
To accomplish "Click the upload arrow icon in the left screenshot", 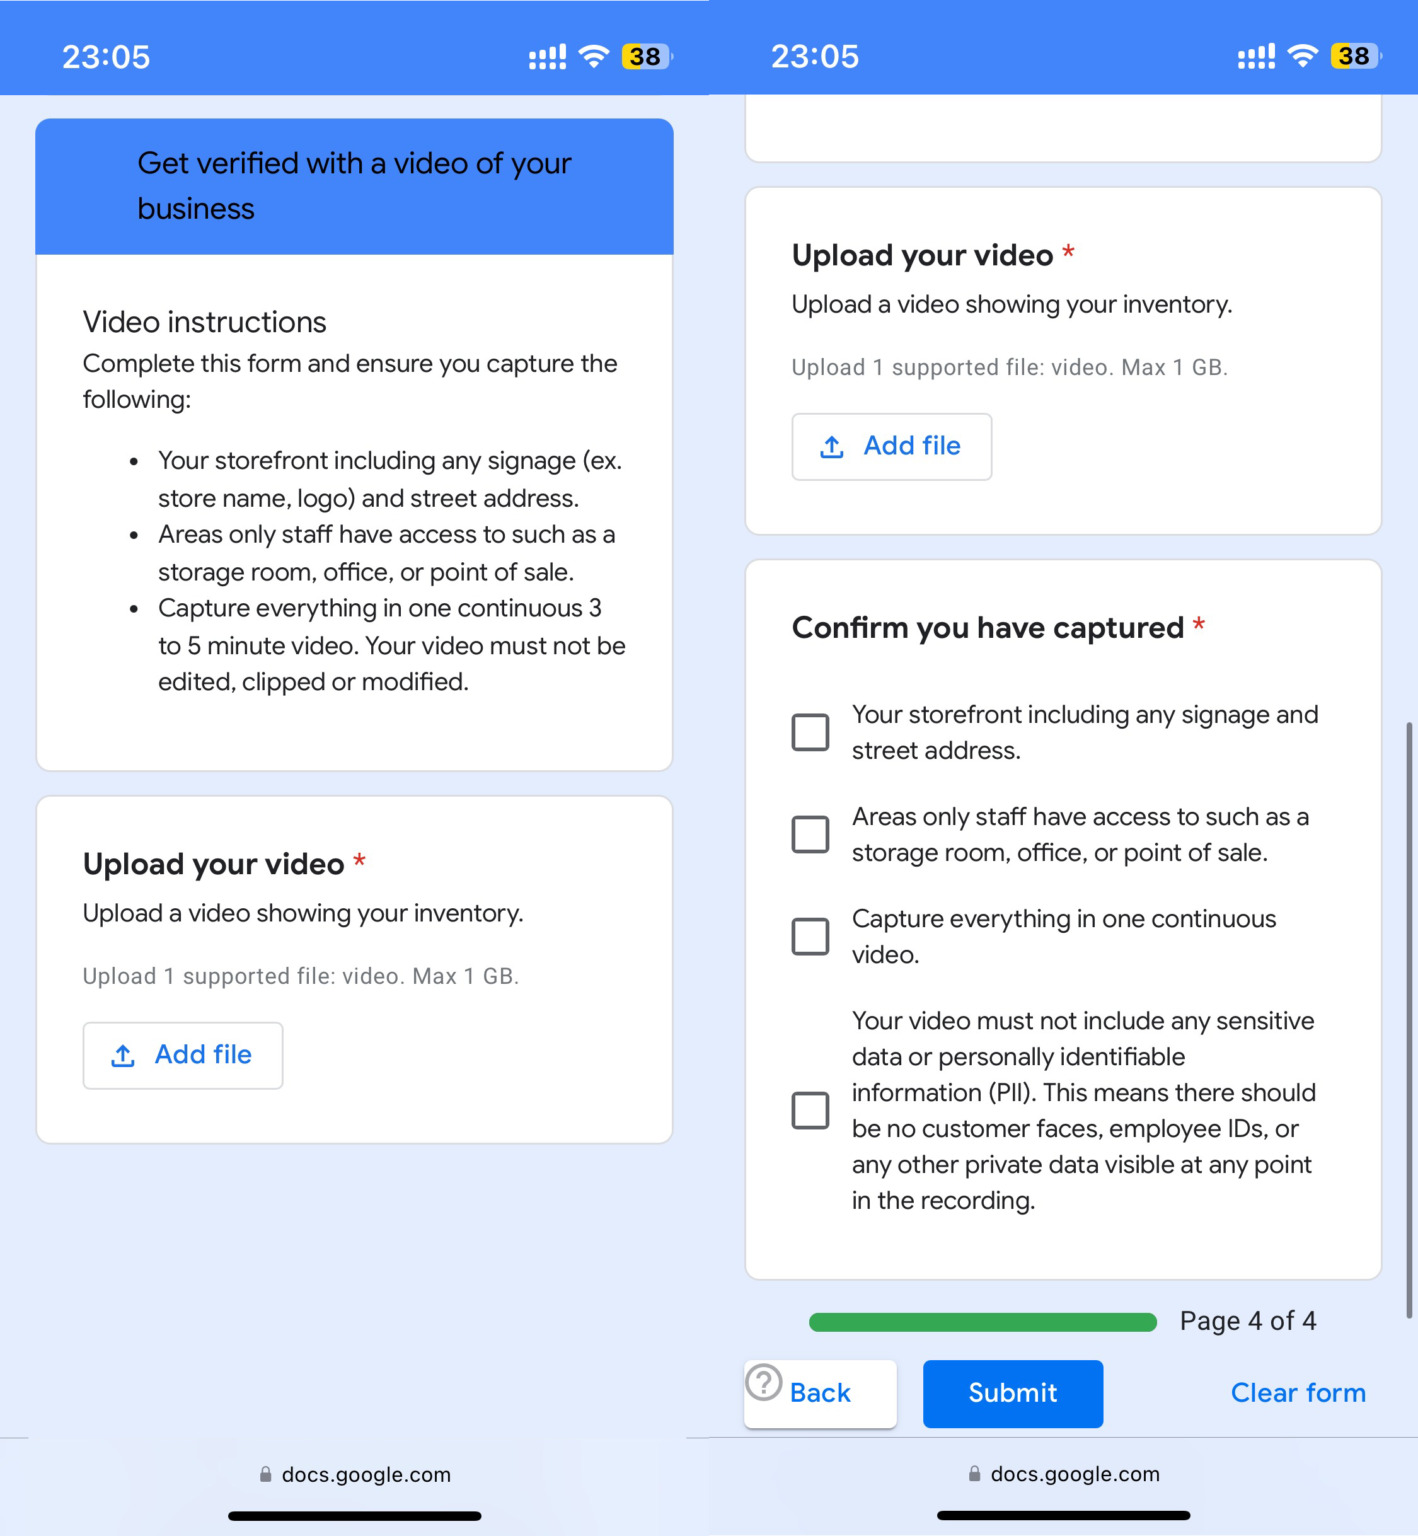I will pos(123,1056).
